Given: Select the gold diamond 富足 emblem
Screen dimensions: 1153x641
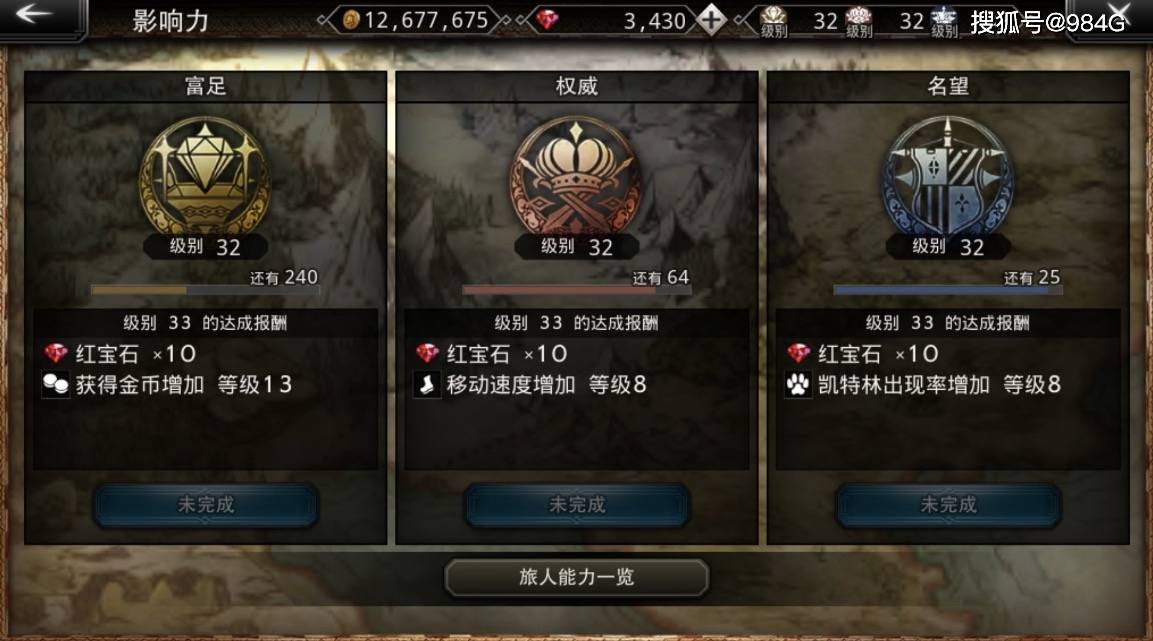Looking at the screenshot, I should [204, 176].
